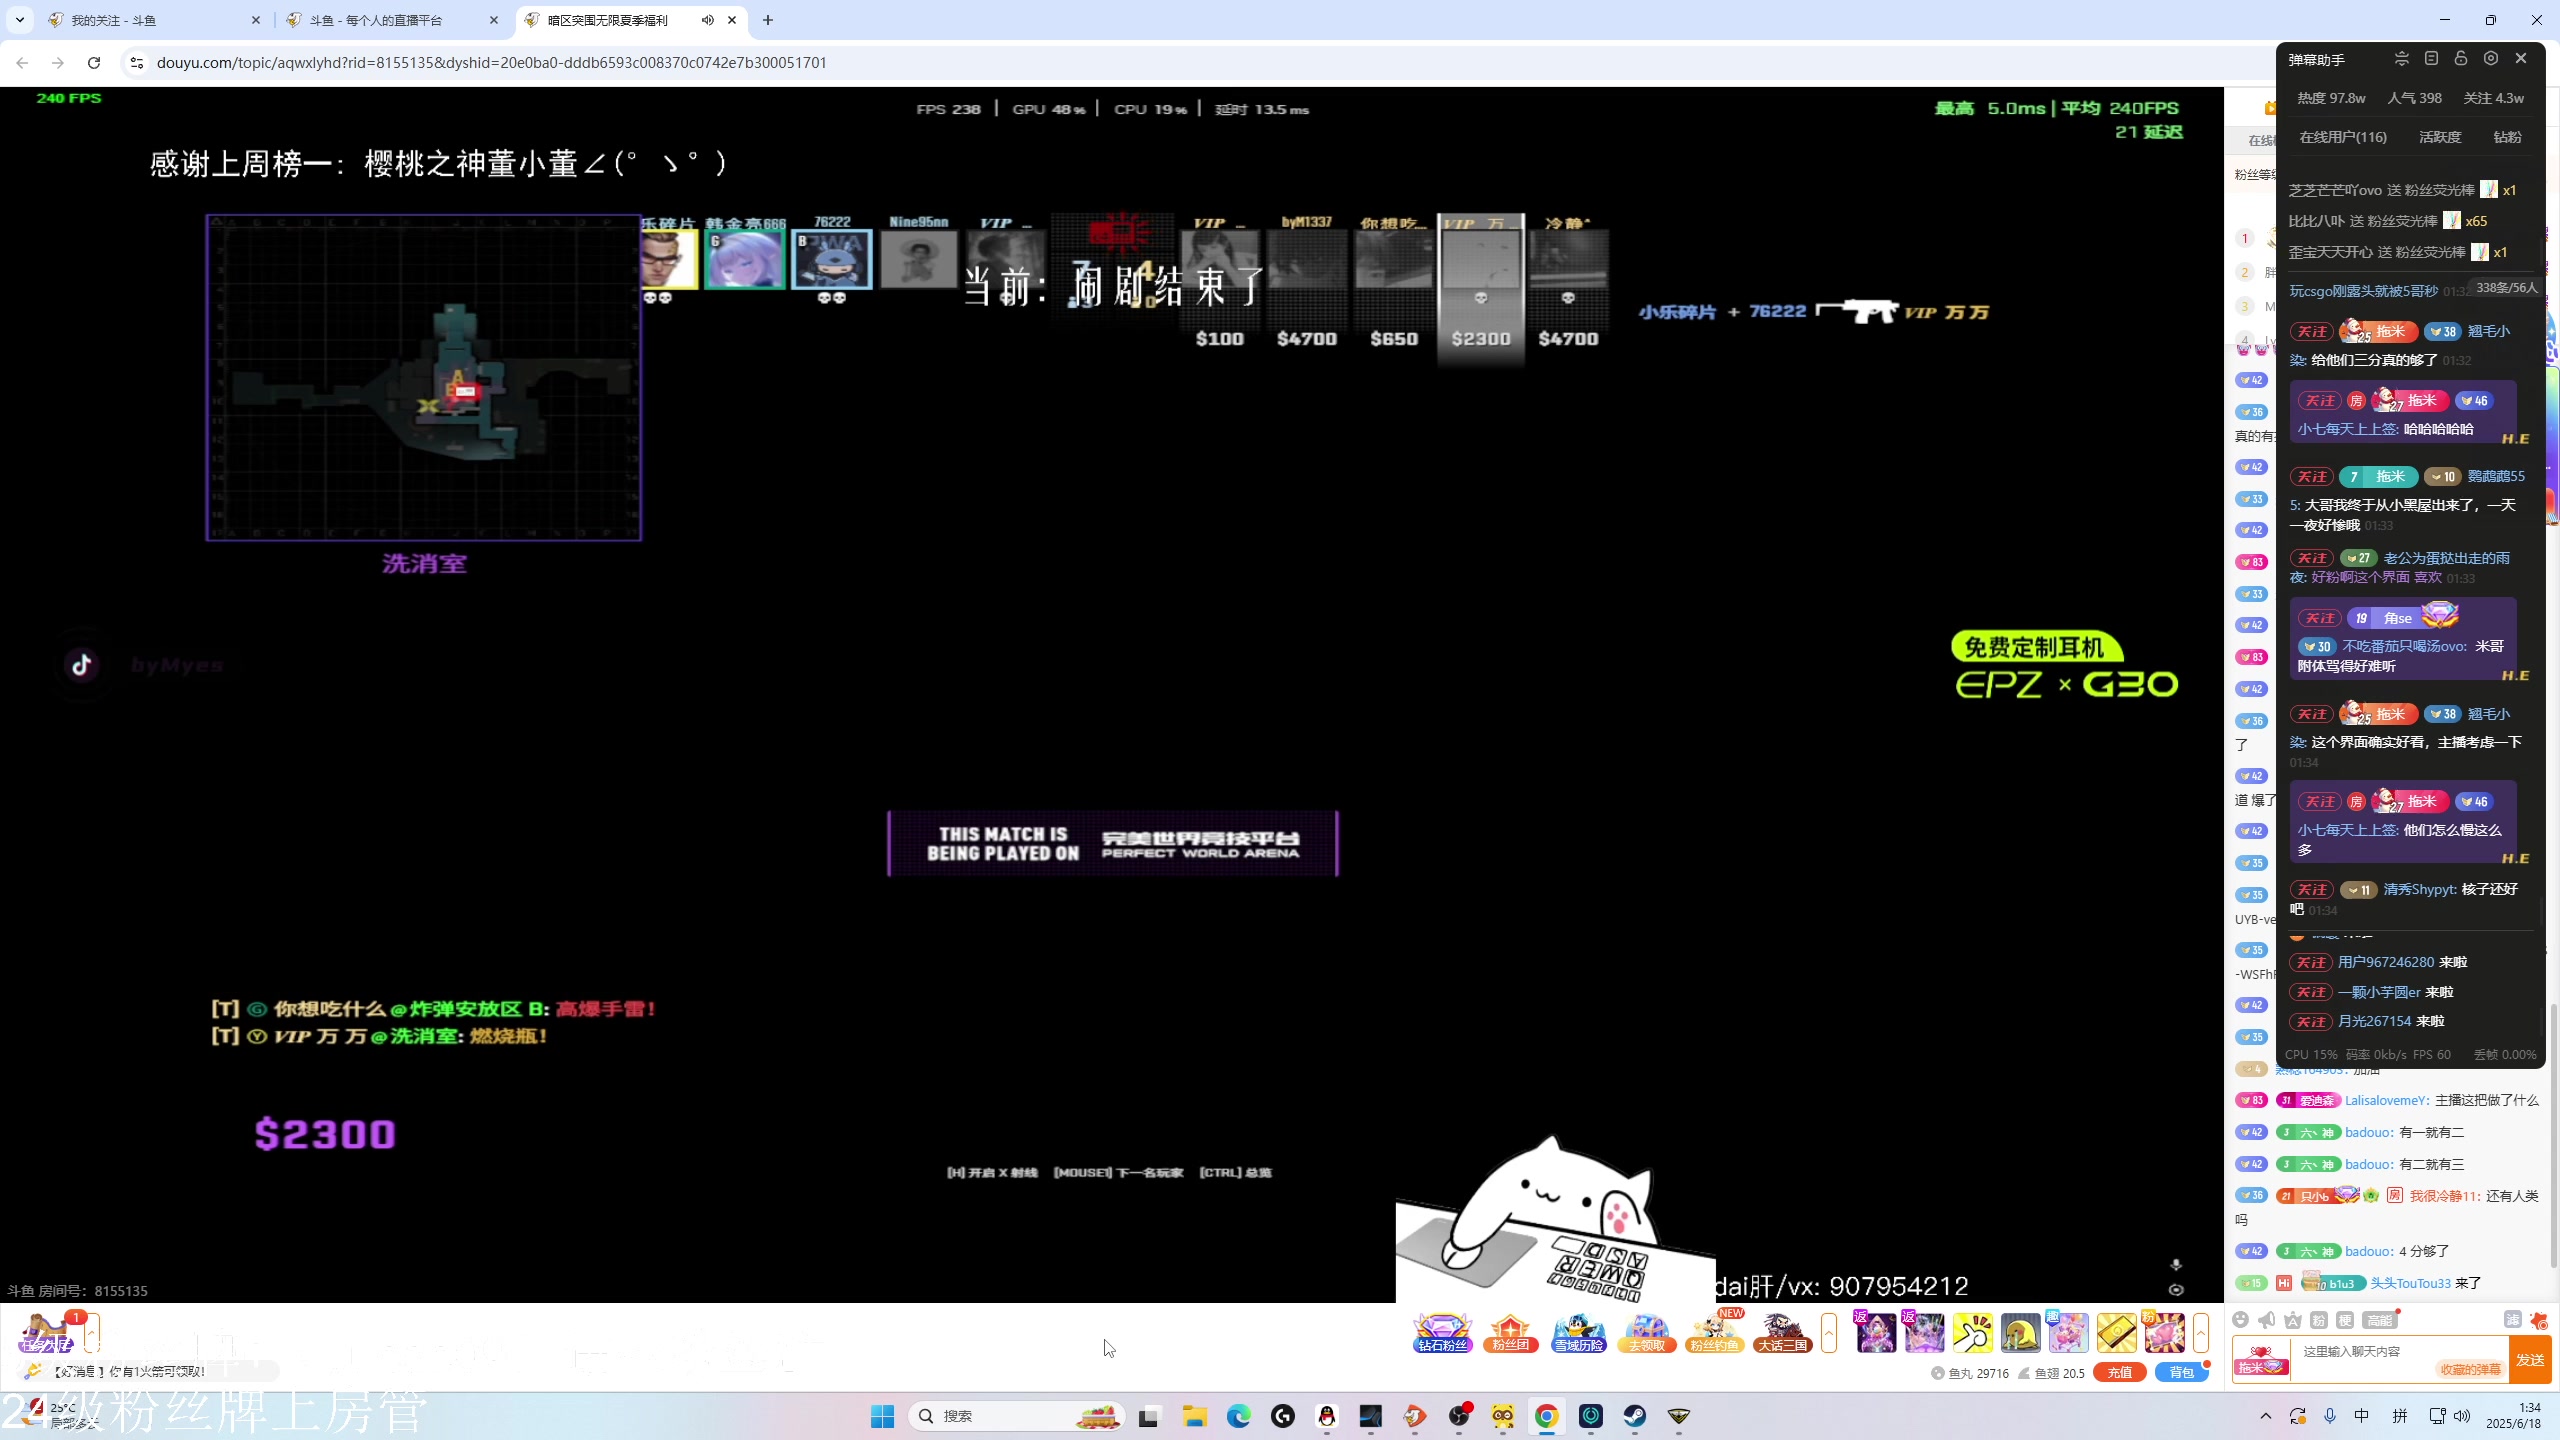Click the 发送 send button
This screenshot has height=1440, width=2560.
2531,1360
